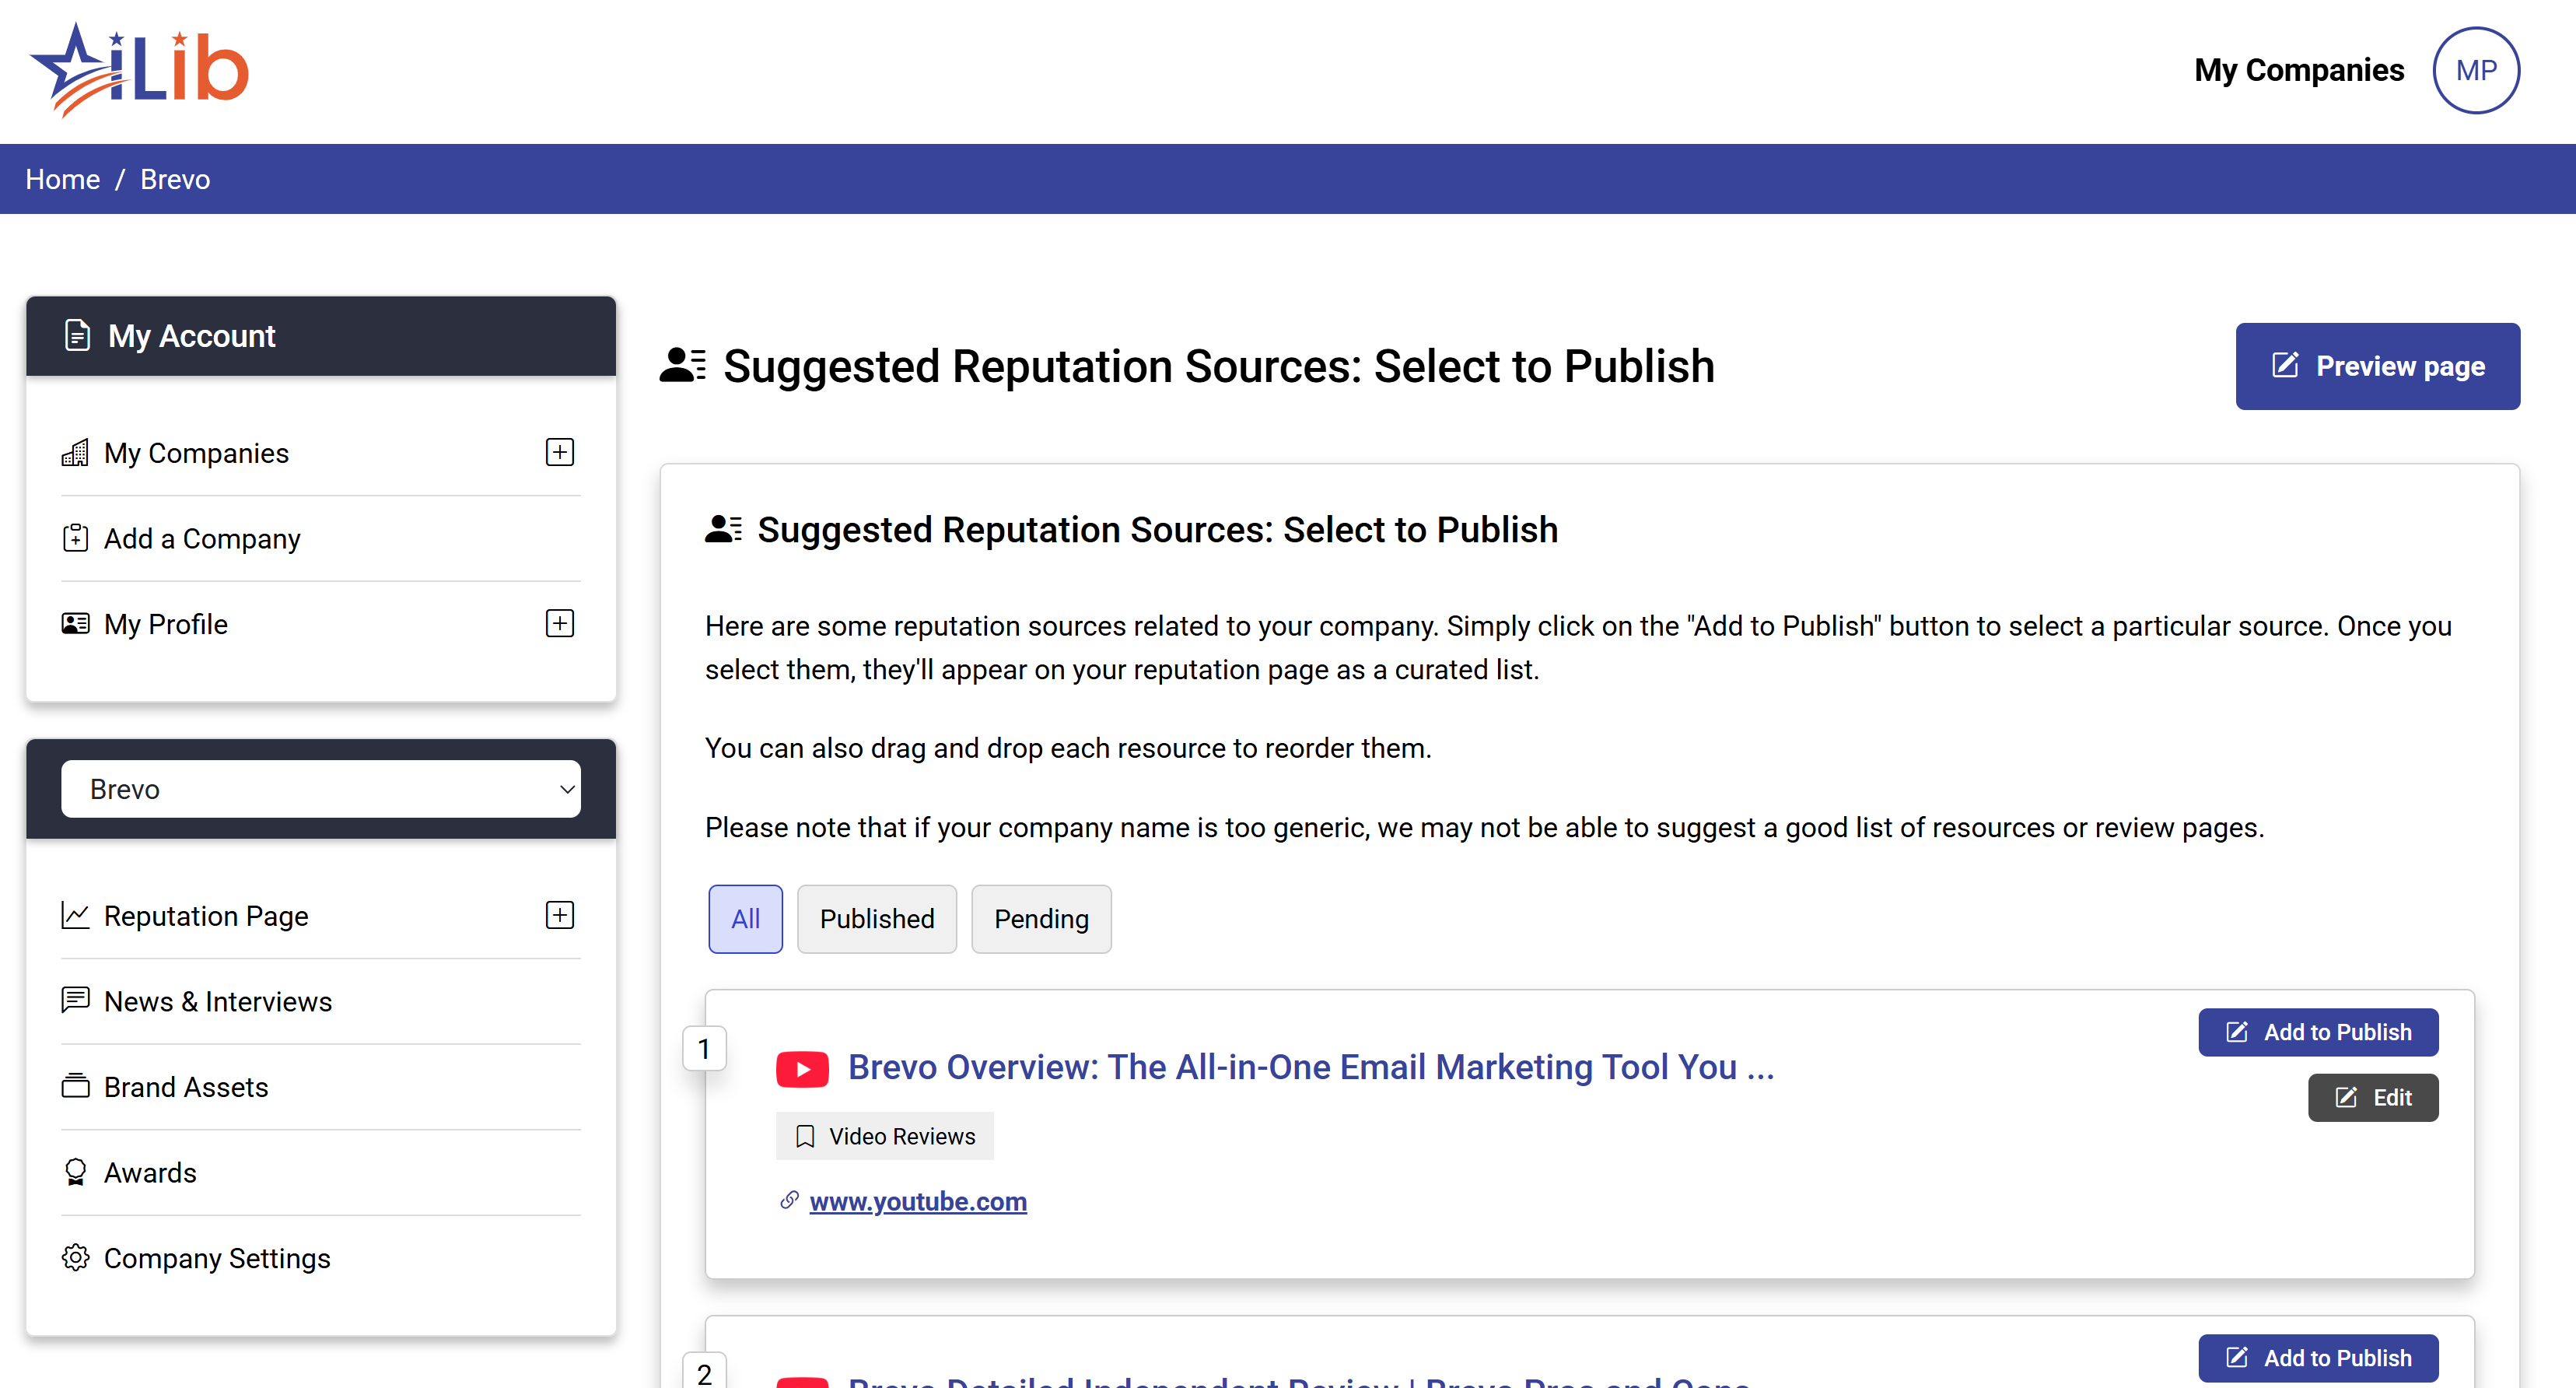Screen dimensions: 2576x1388
Task: Open the MP user avatar menu
Action: 2475,70
